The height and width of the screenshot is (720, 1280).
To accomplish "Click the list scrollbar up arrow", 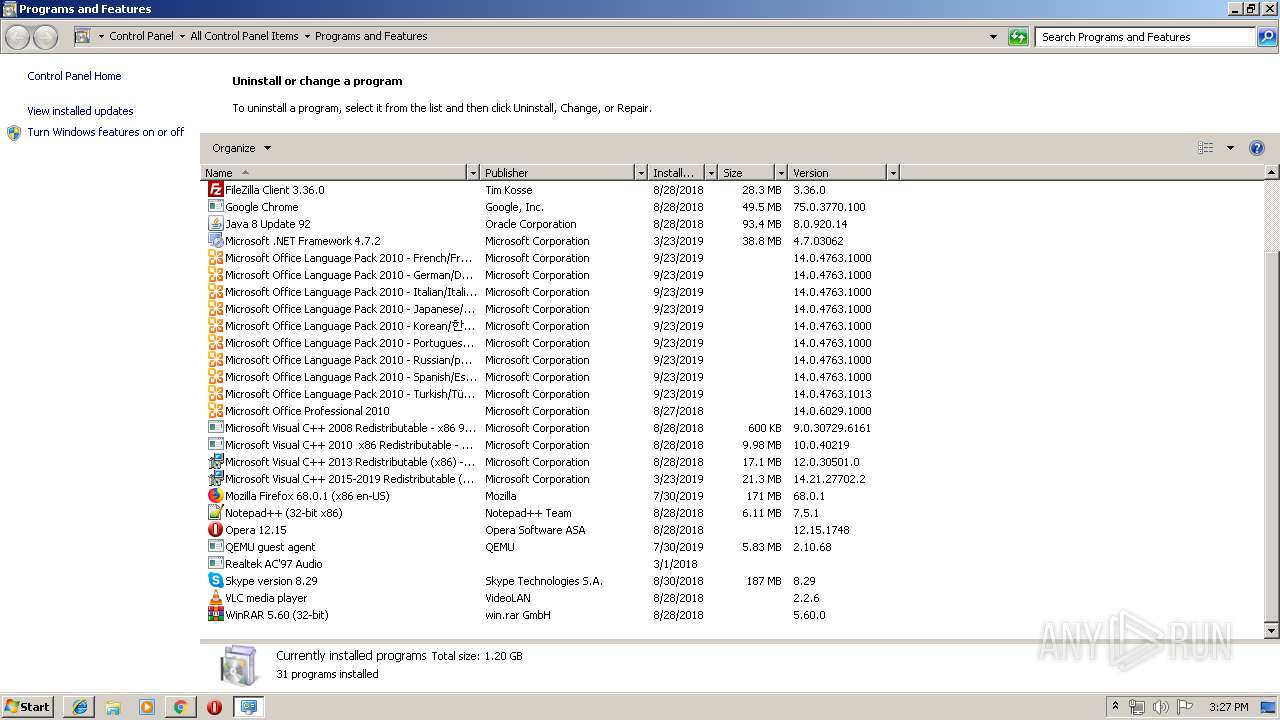I will 1272,173.
